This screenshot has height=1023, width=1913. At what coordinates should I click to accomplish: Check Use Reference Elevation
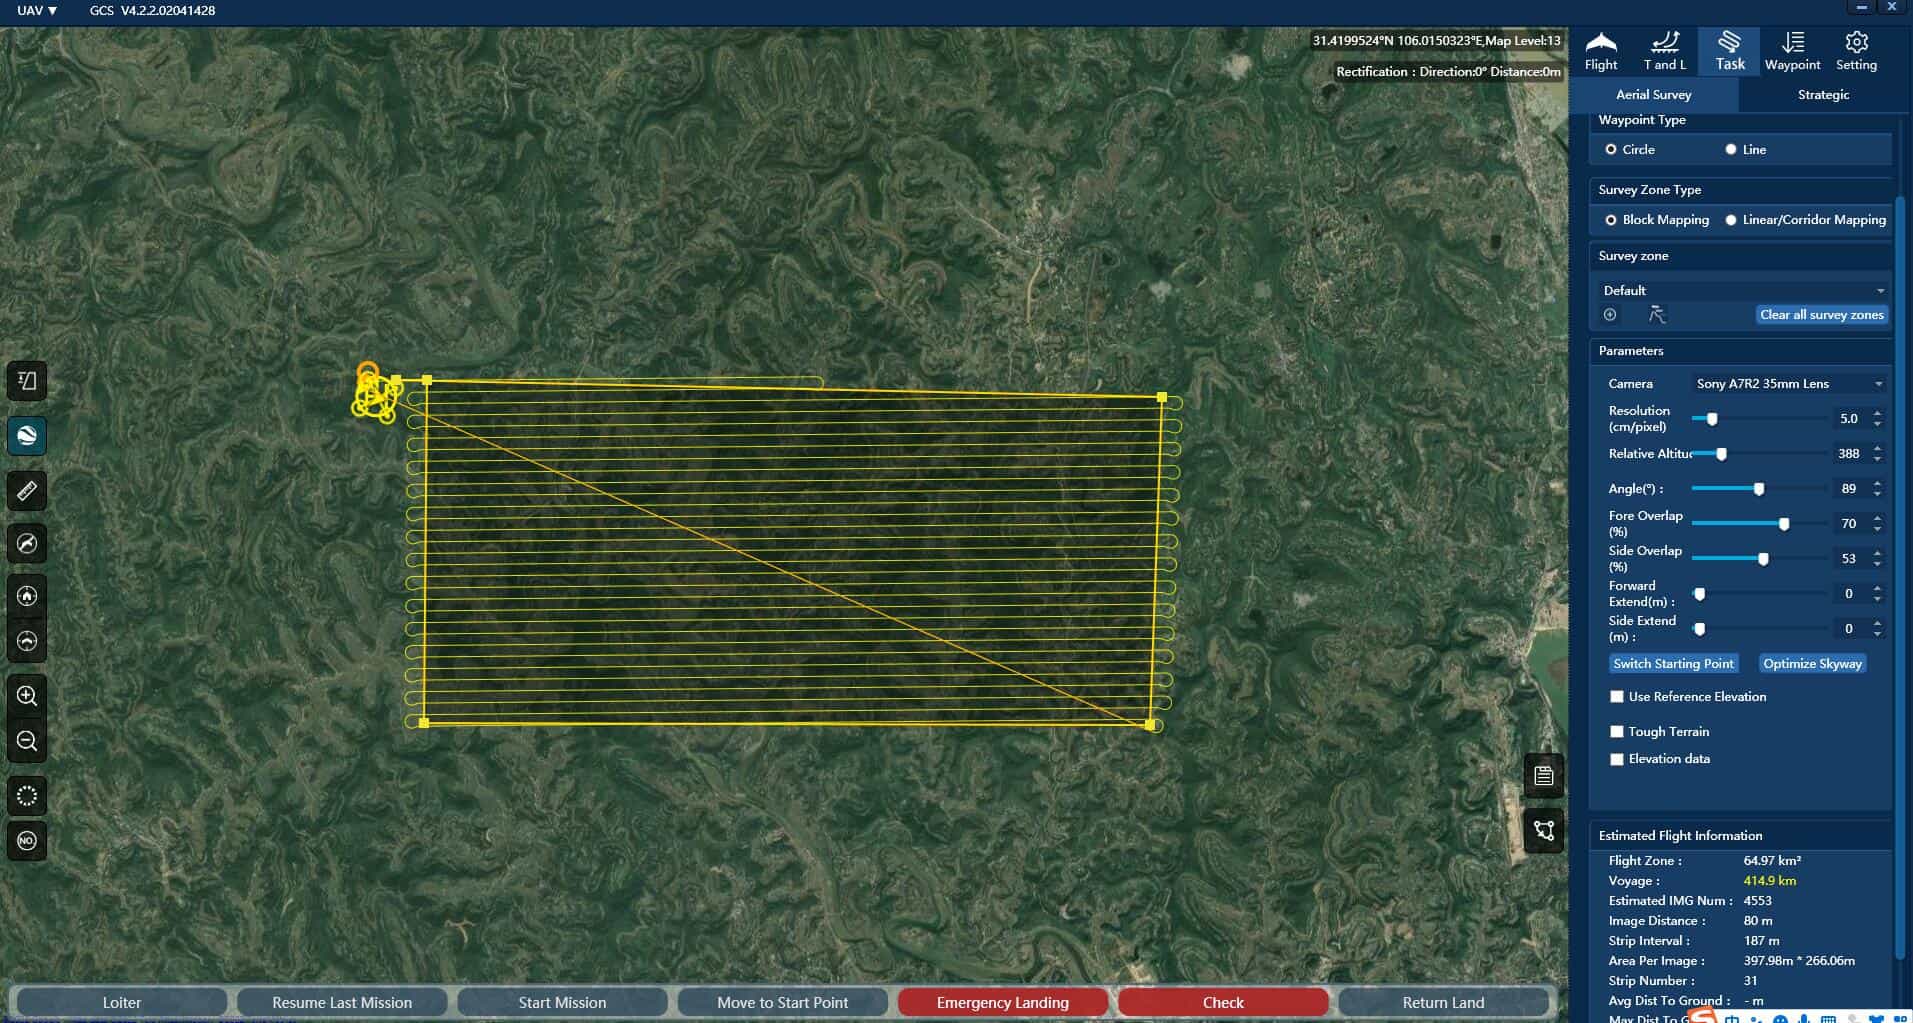pos(1617,697)
